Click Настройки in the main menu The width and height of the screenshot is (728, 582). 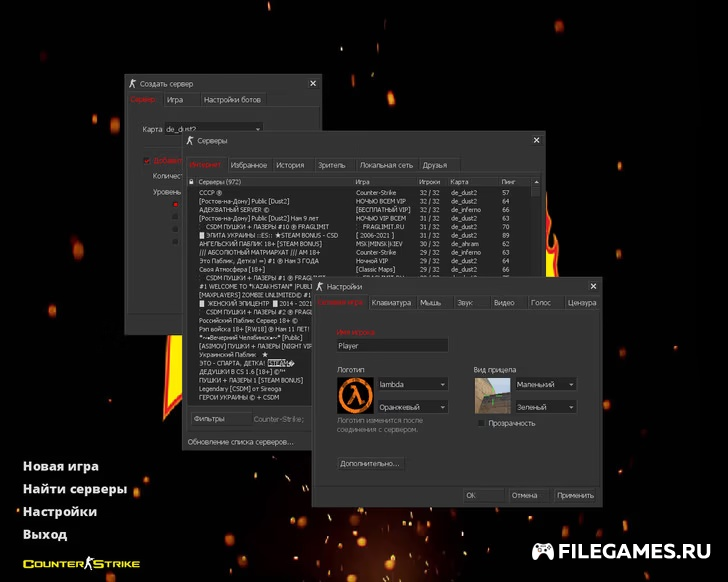coord(60,511)
